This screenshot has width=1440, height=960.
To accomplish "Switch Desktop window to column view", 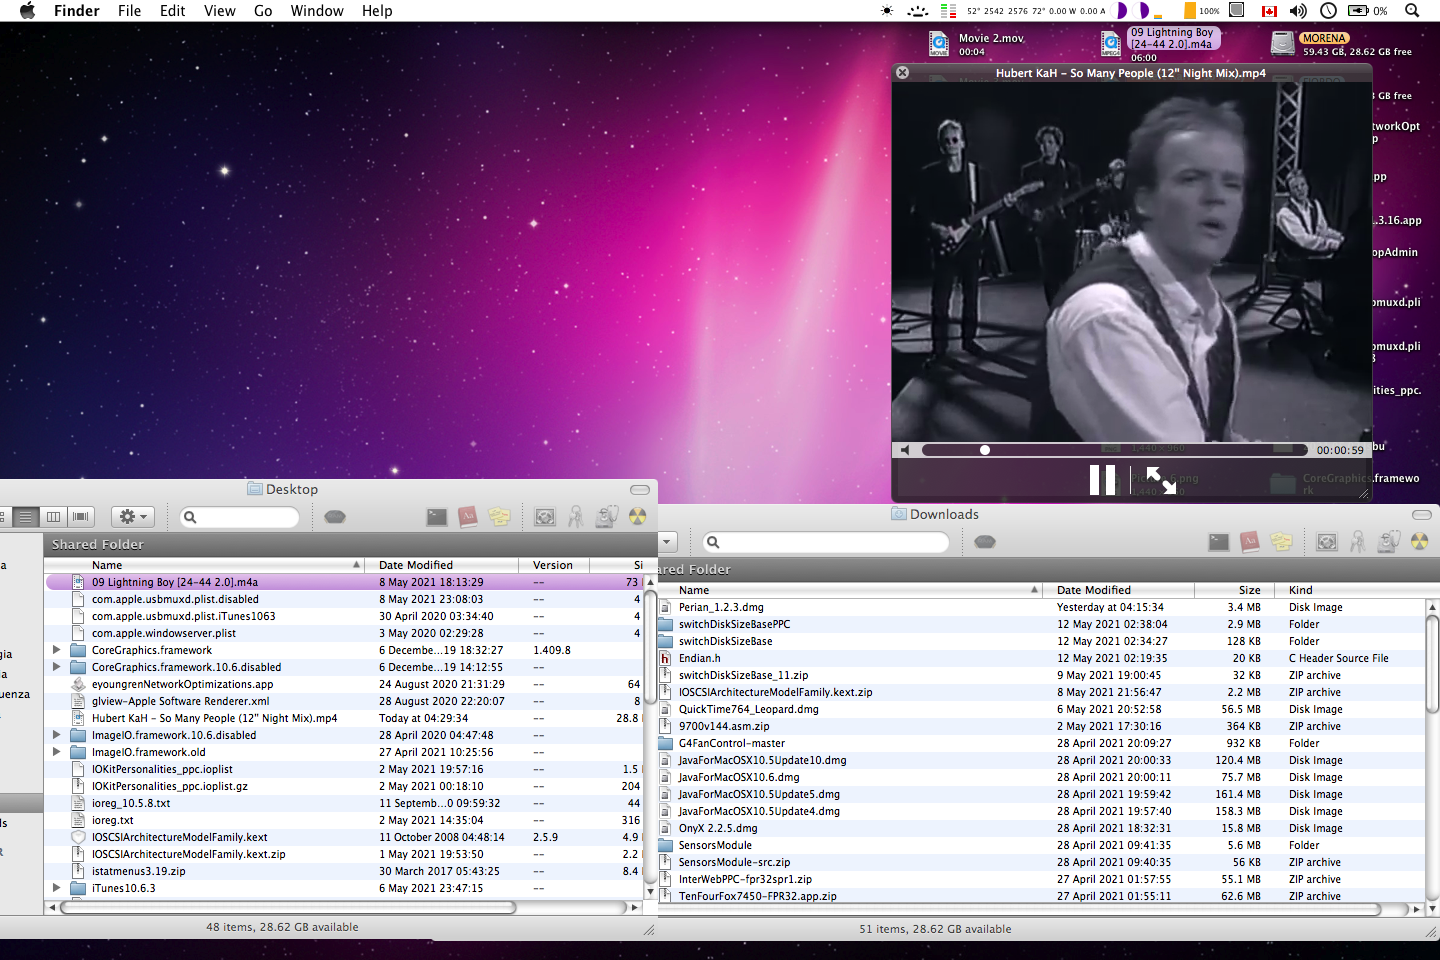I will click(54, 517).
